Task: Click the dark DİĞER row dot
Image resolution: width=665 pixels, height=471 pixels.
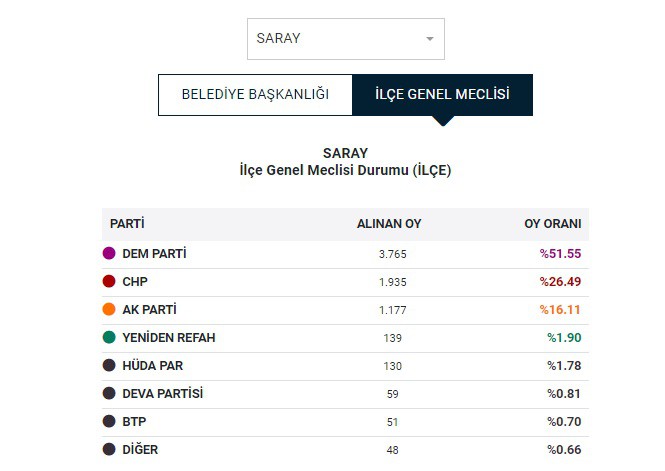Action: [x=109, y=449]
